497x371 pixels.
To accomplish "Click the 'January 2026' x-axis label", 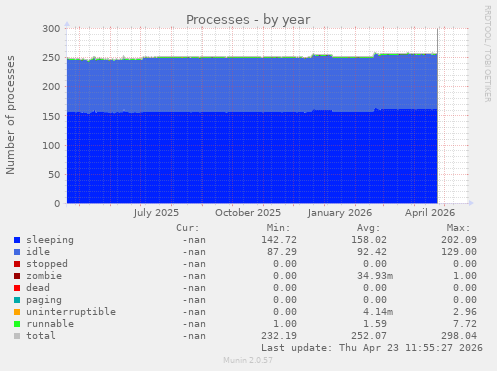I will (339, 213).
